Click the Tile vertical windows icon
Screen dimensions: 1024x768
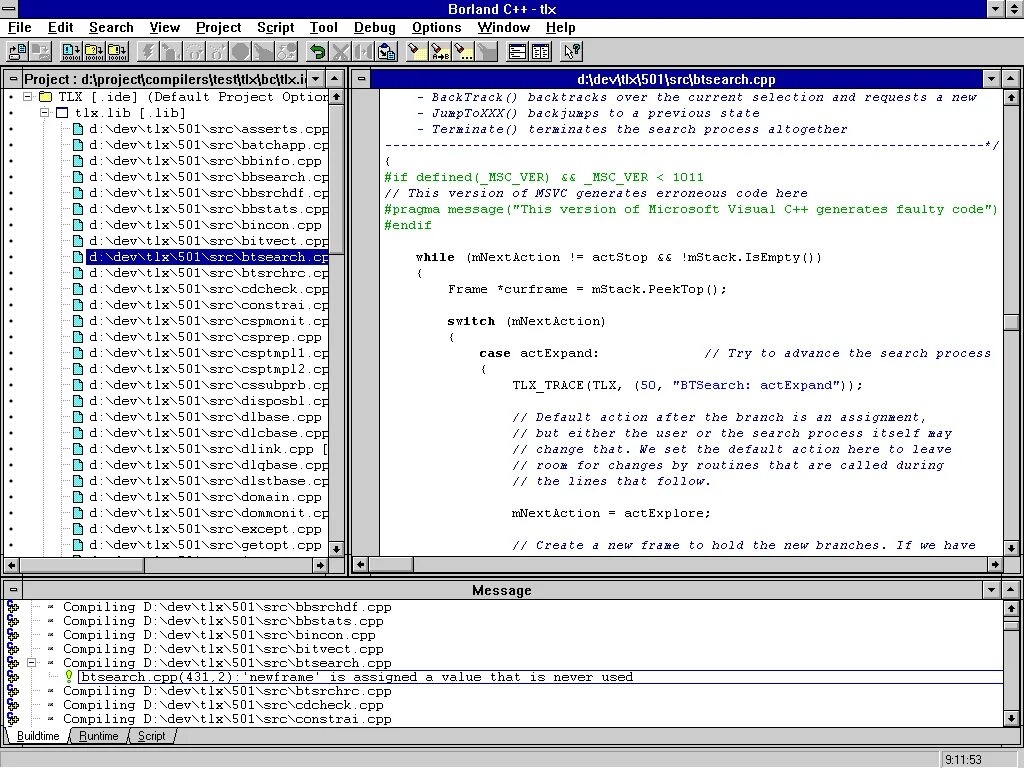click(541, 52)
